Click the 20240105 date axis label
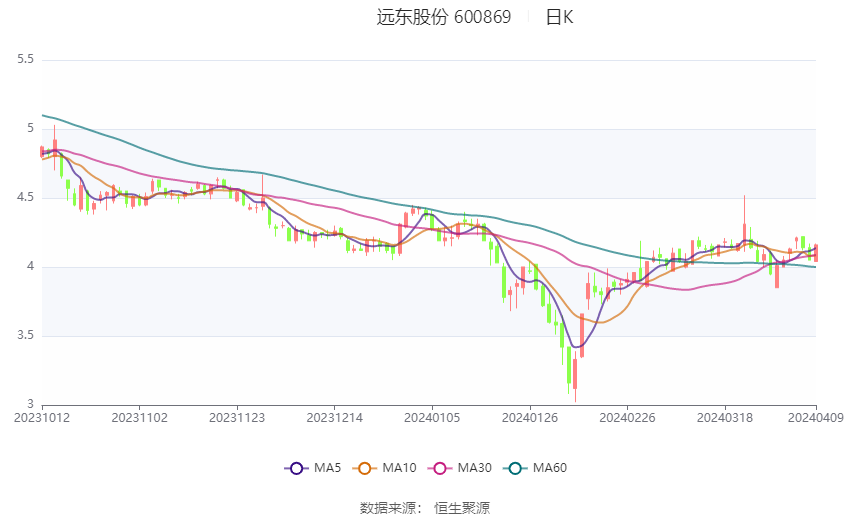The image size is (850, 516). coord(432,418)
